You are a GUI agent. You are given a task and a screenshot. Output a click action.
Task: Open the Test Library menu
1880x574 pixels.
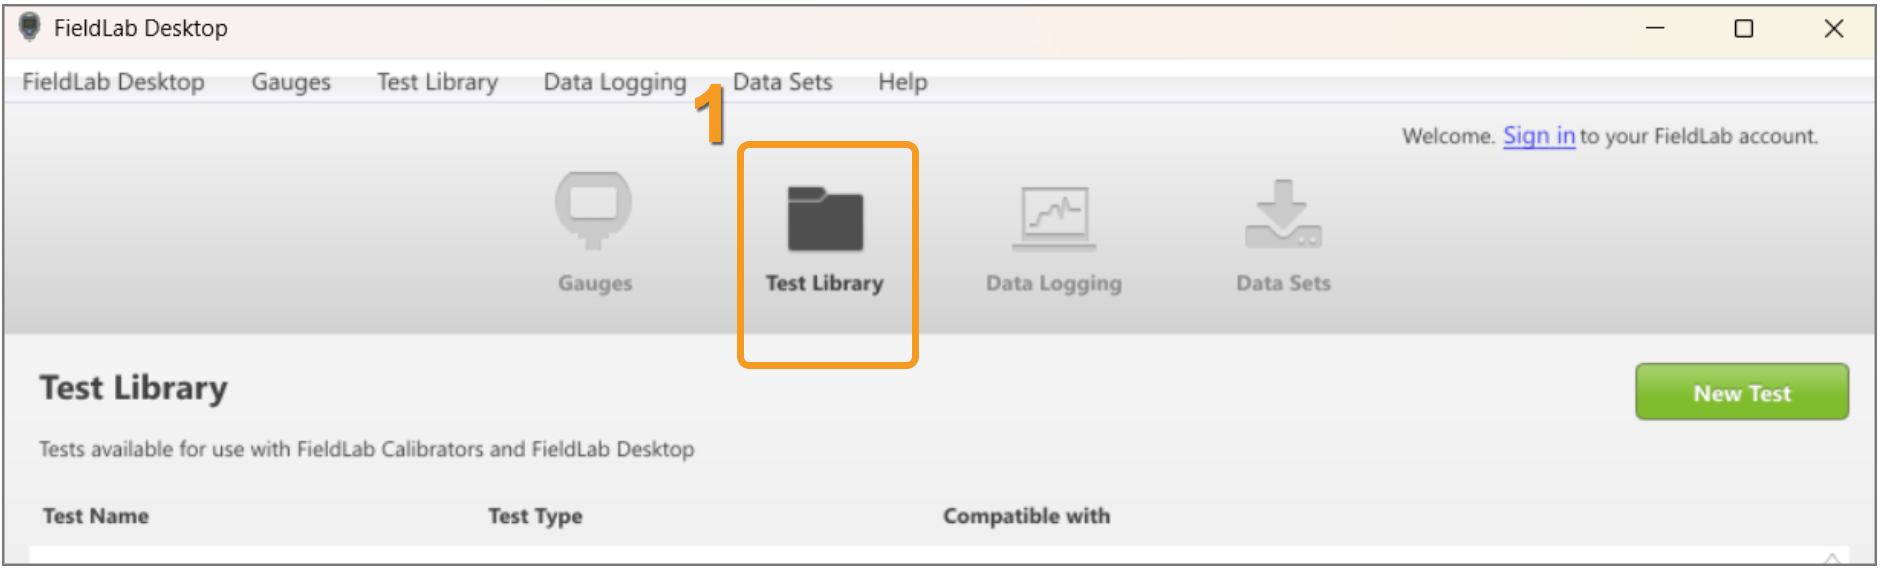[437, 82]
